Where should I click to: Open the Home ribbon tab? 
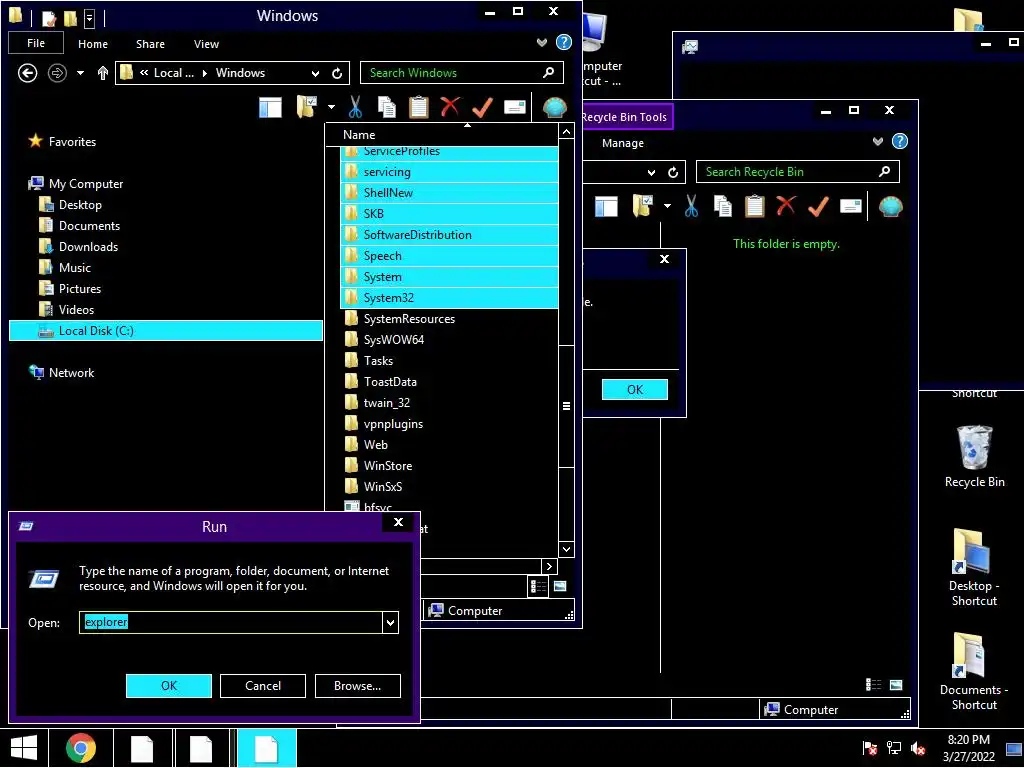pos(93,44)
